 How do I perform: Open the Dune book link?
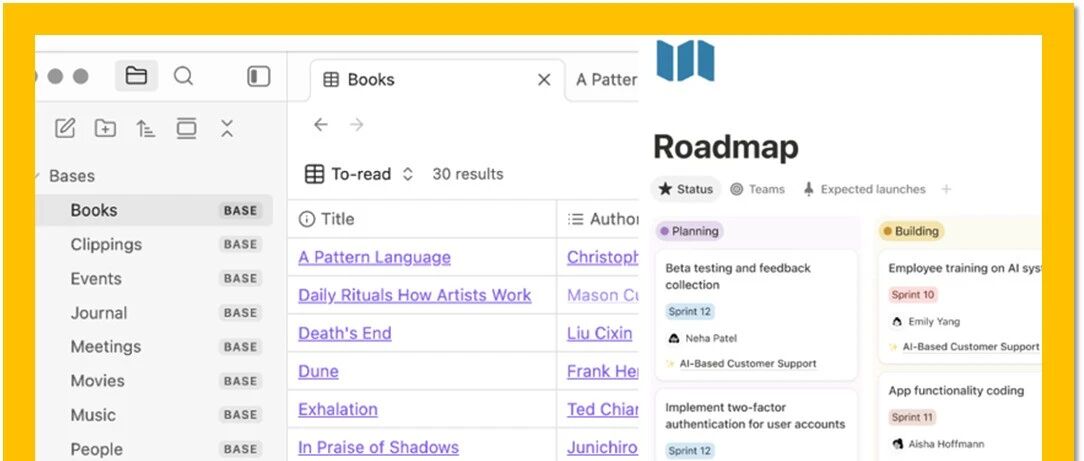[x=318, y=371]
